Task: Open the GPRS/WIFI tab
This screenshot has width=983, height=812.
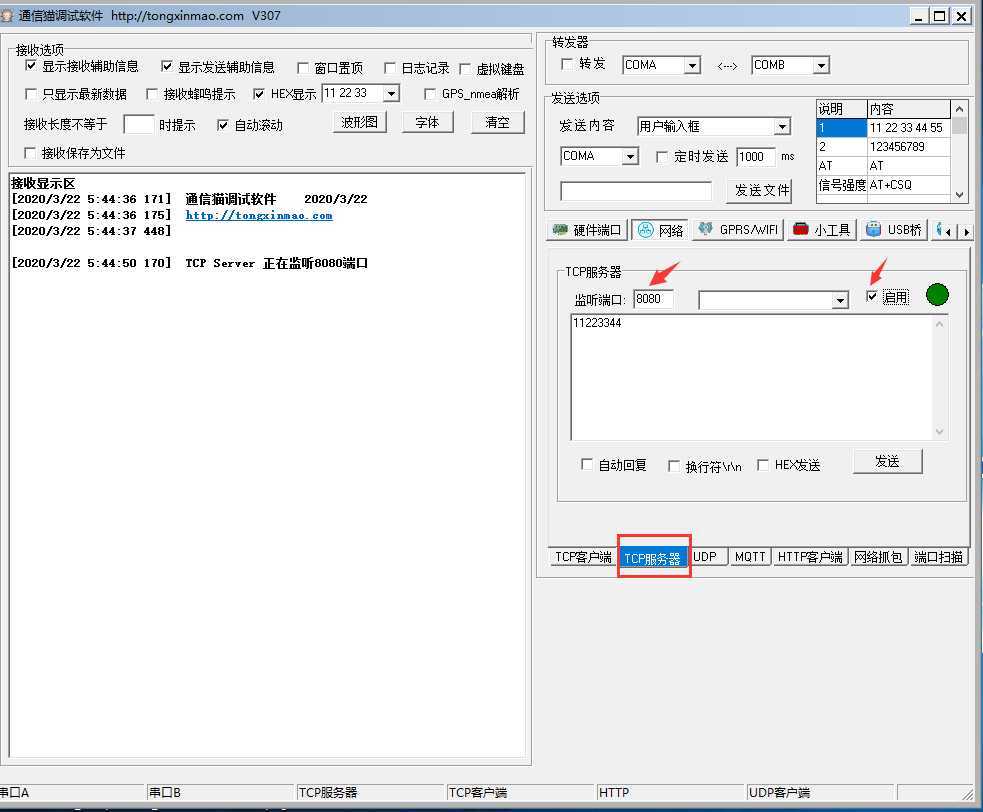Action: click(738, 230)
